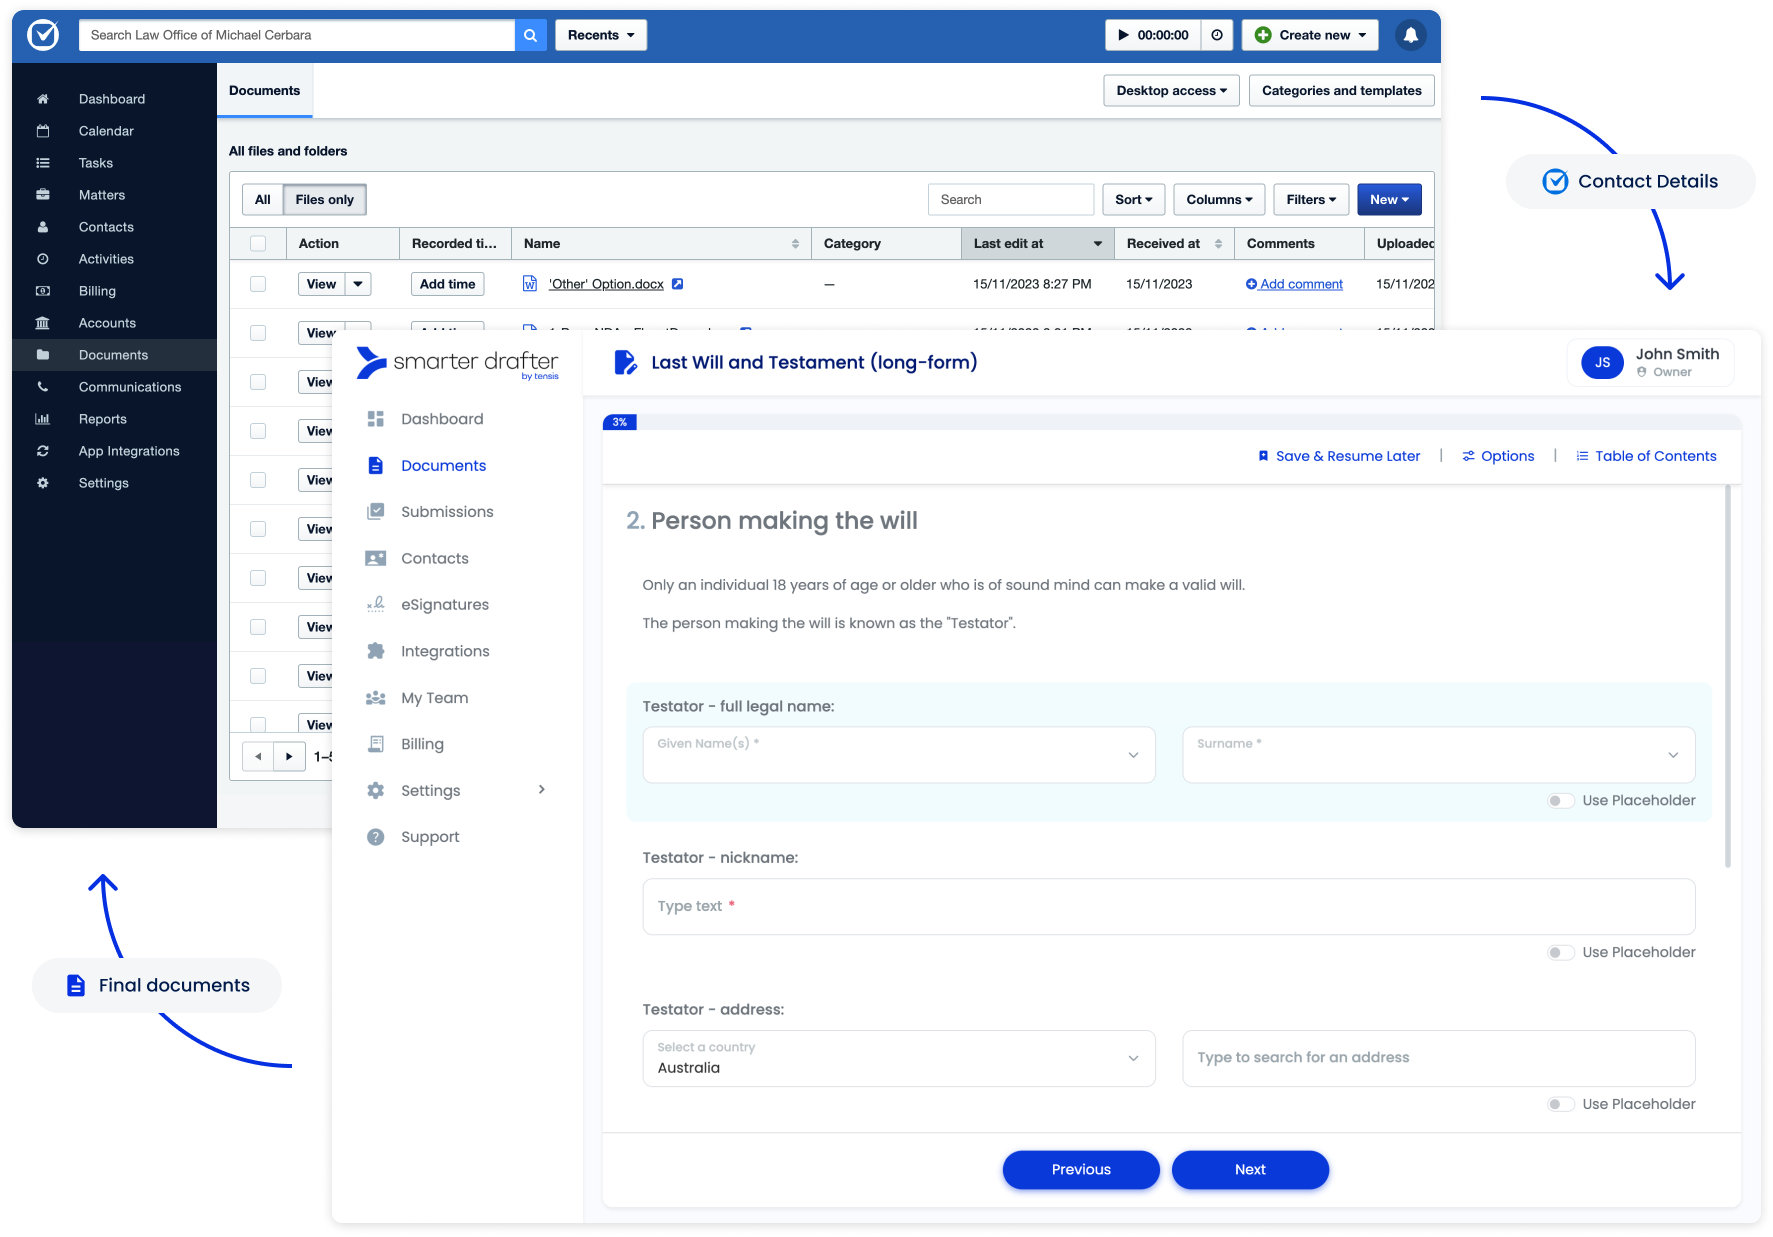Expand the Settings submenu chevron
Viewport: 1773px width, 1237px height.
click(542, 790)
